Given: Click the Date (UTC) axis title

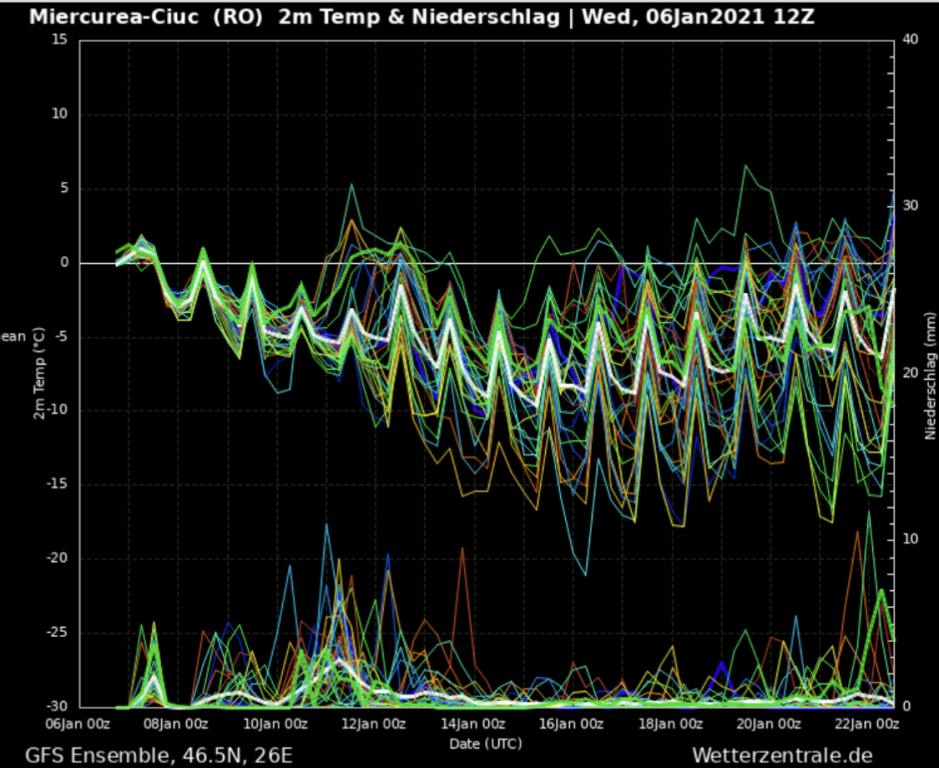Looking at the screenshot, I should click(x=485, y=743).
